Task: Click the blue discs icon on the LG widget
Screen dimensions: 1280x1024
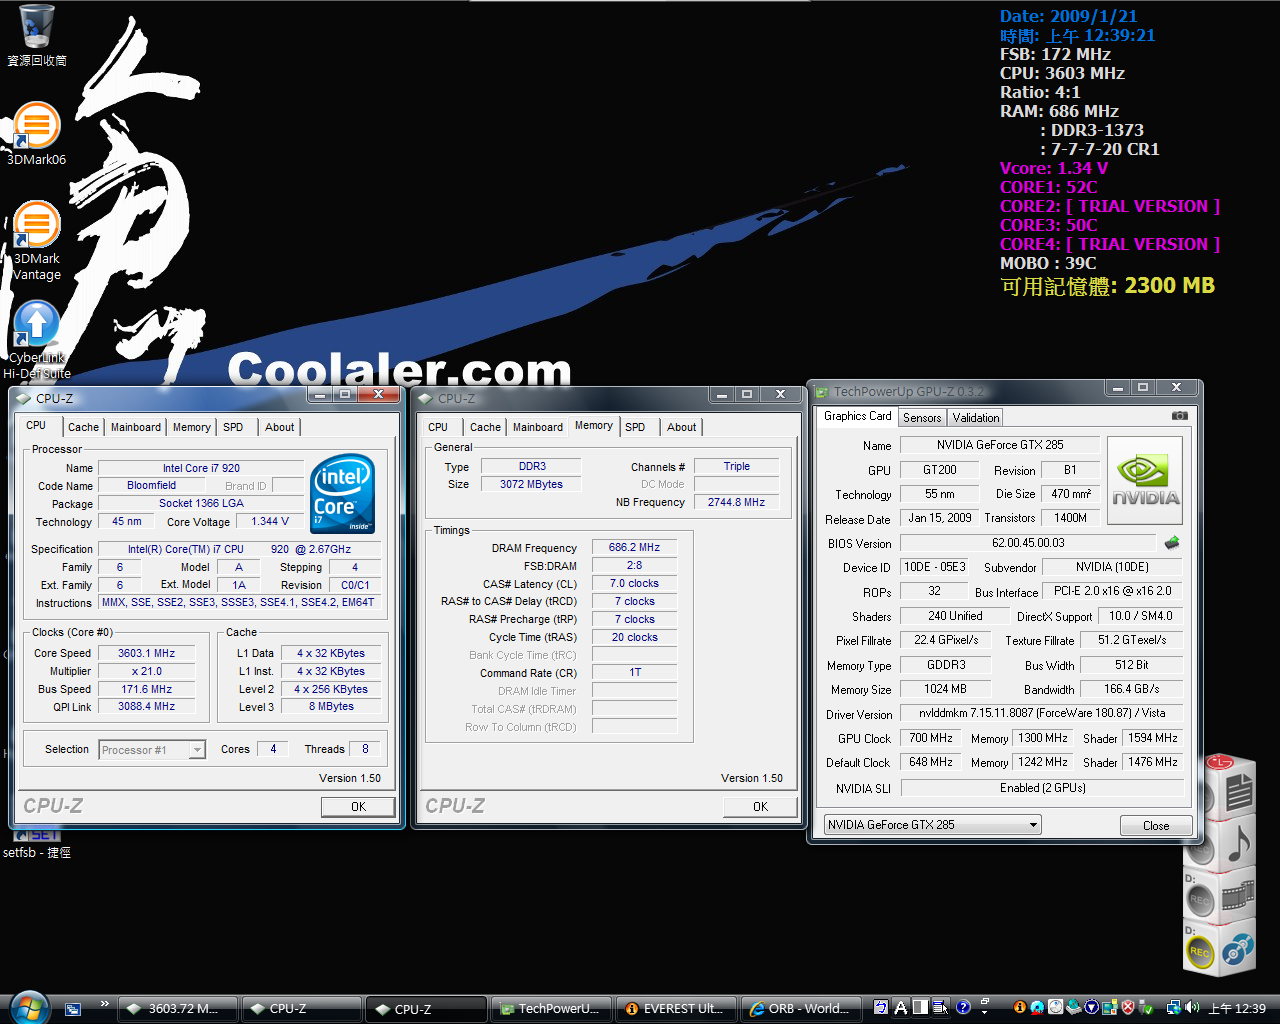Action: click(1239, 947)
